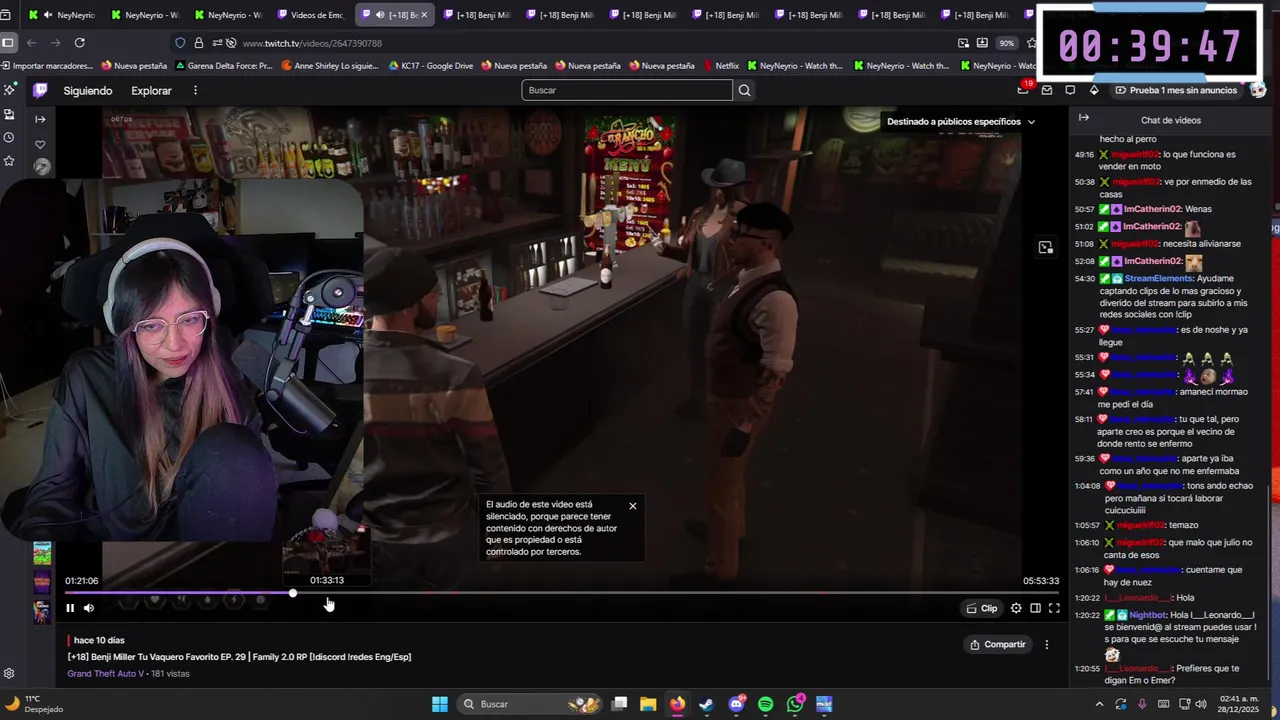Open video settings gear in player
This screenshot has height=720, width=1280.
click(1016, 608)
